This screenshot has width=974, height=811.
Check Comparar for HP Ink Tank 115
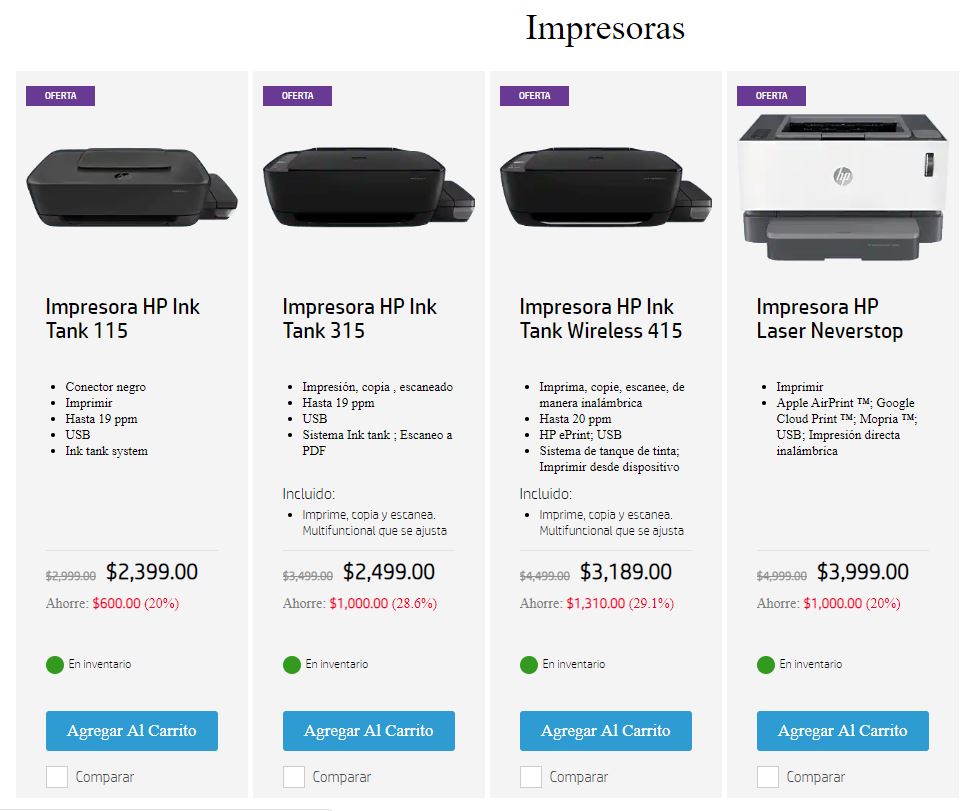[57, 777]
